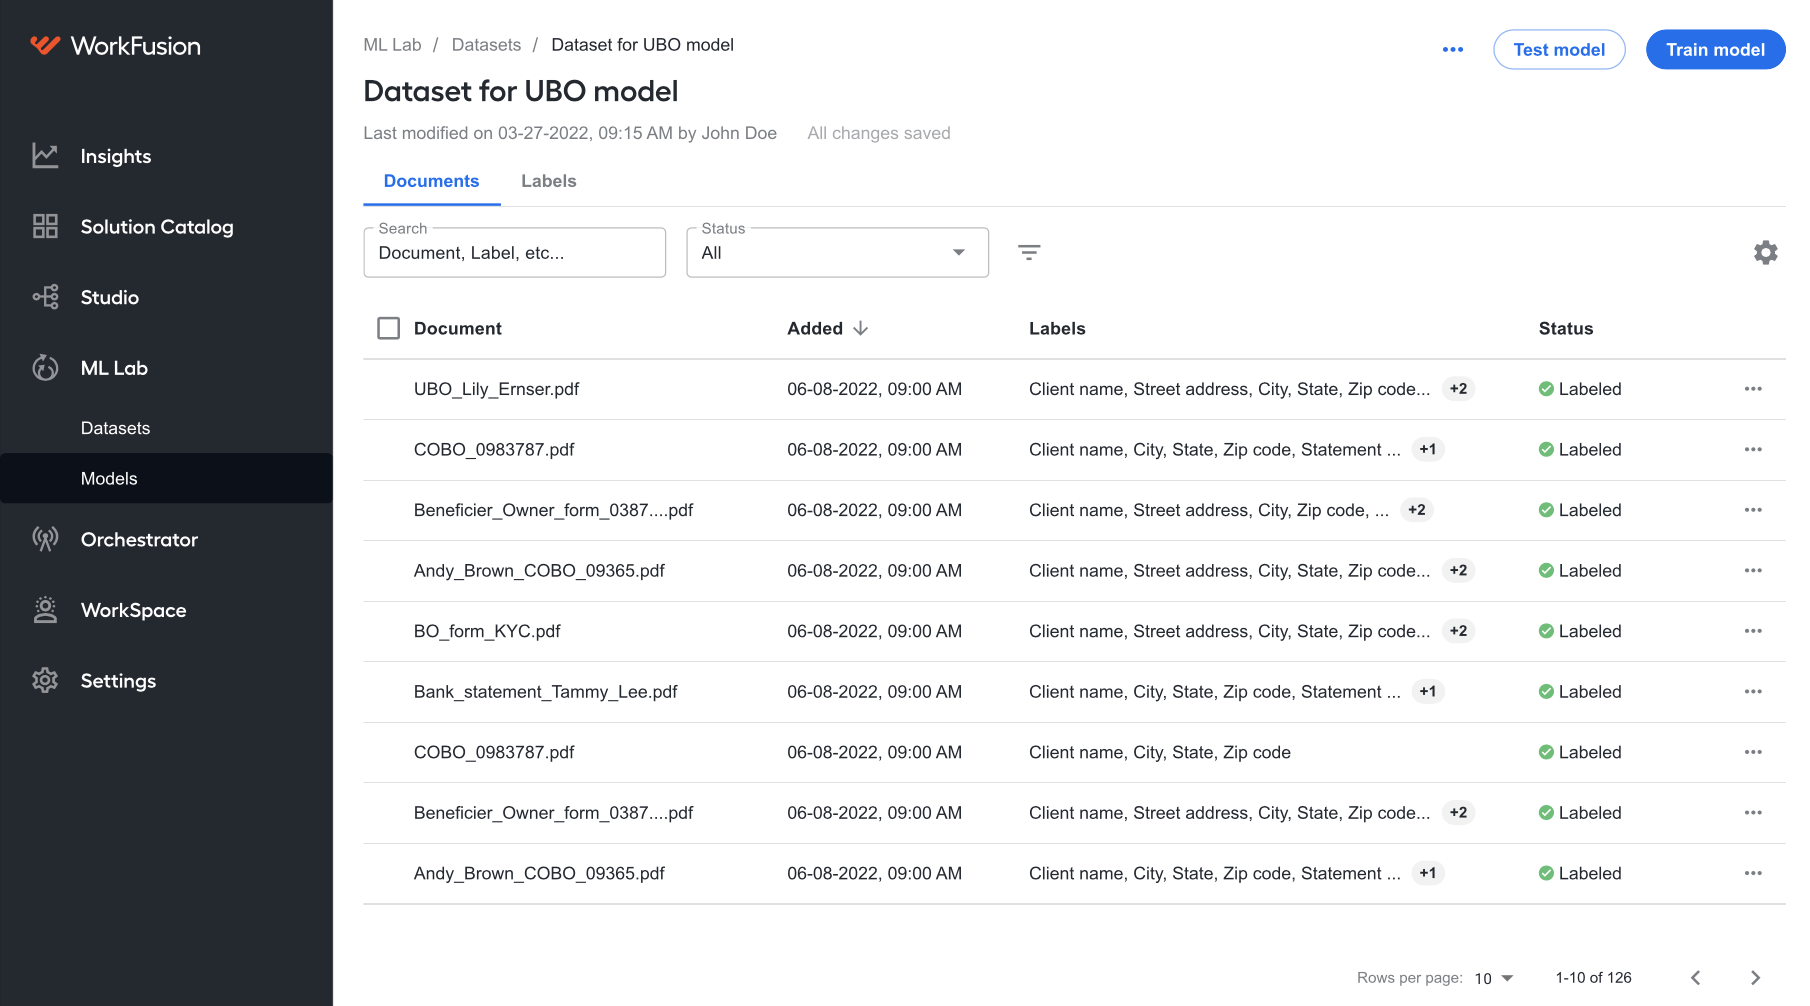Select Models in the sidebar

[x=109, y=478]
